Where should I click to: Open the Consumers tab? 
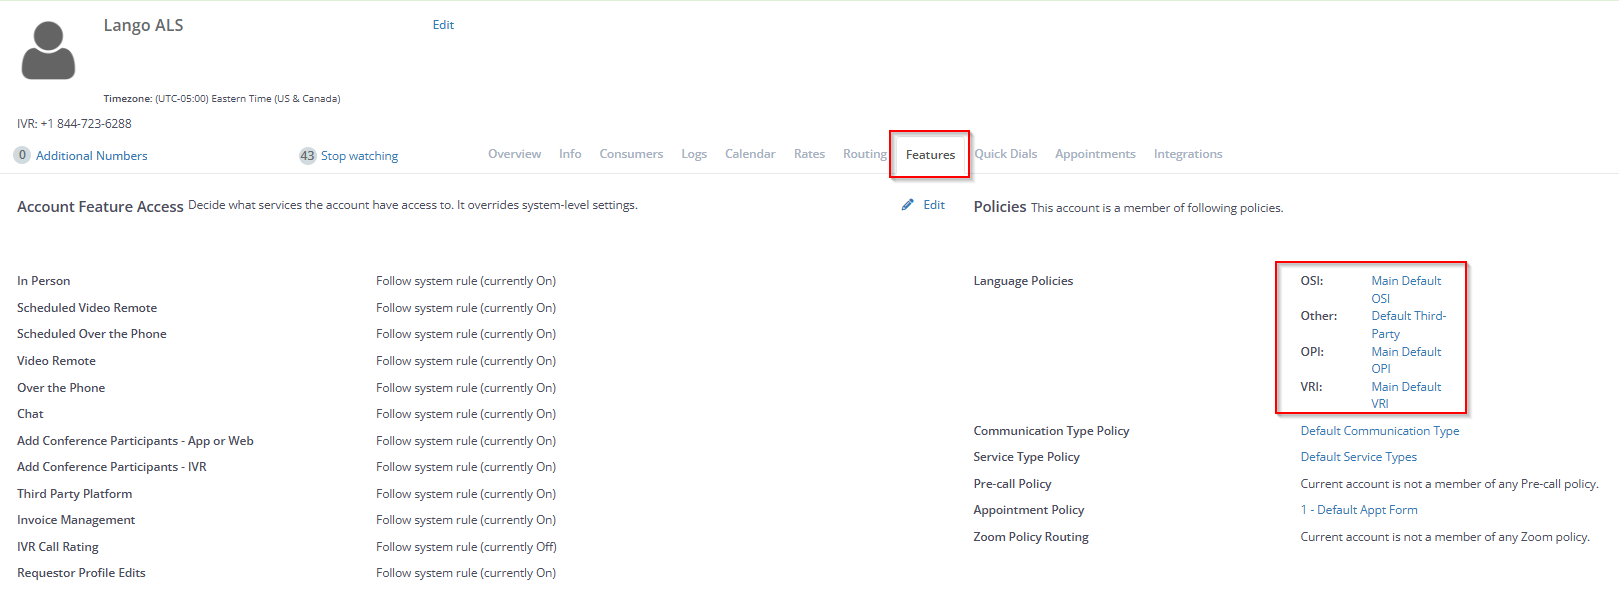click(631, 154)
